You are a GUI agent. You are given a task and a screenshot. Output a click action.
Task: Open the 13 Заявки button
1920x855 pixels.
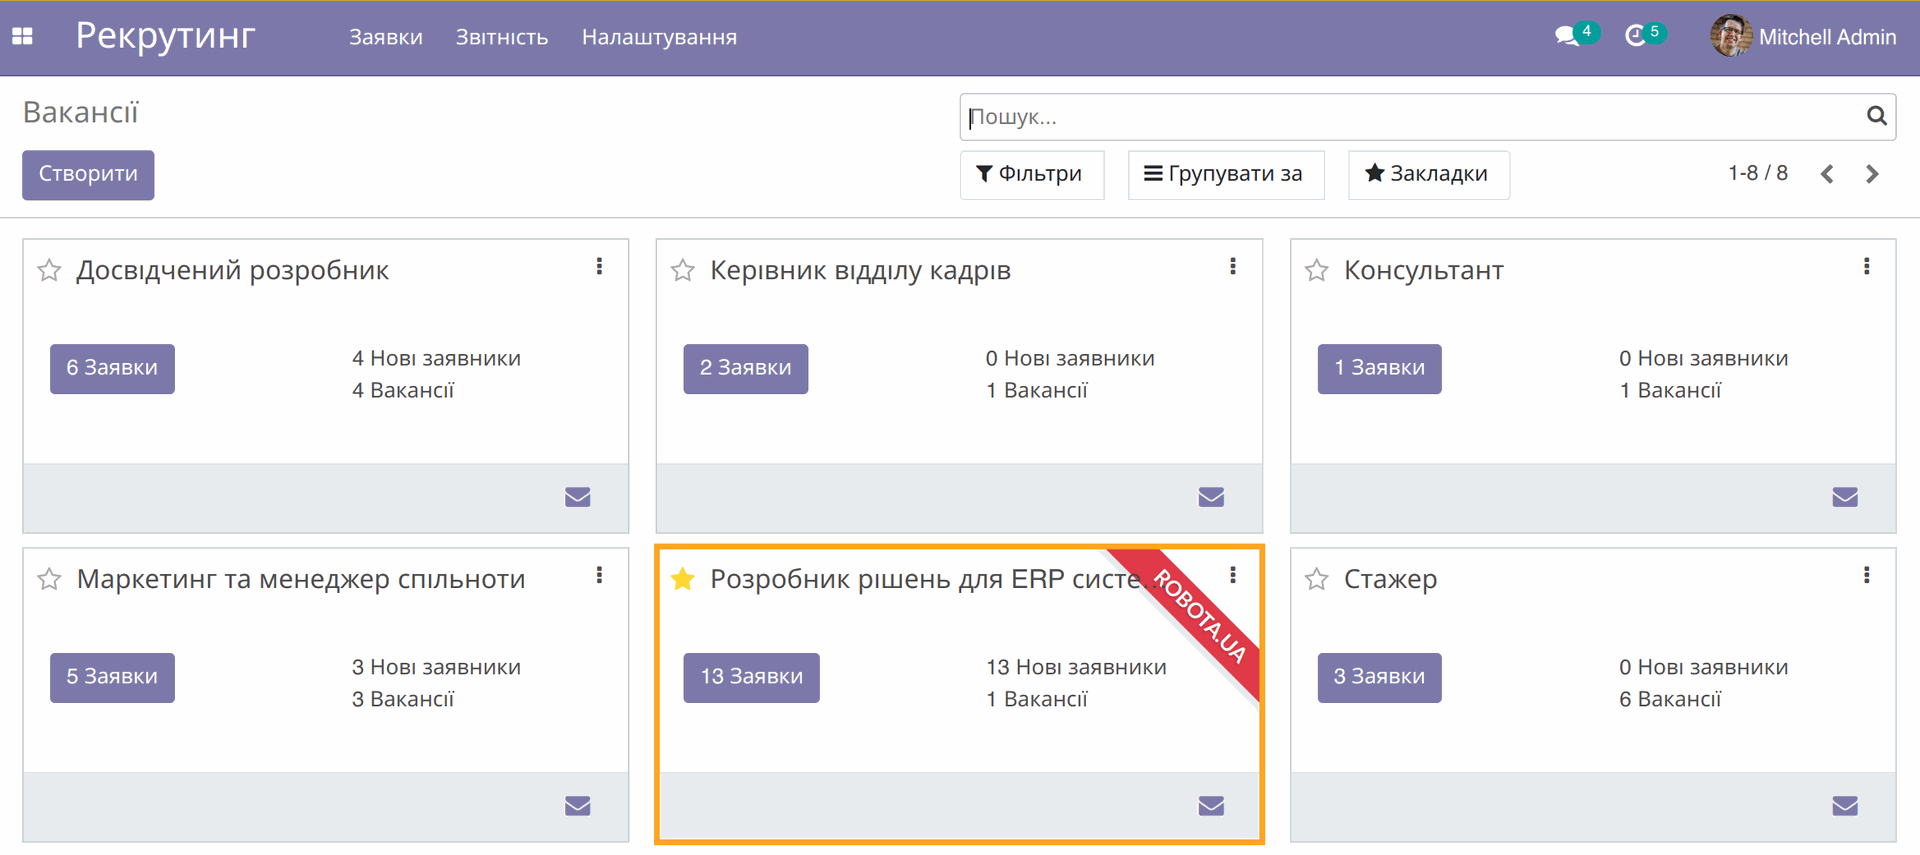751,677
